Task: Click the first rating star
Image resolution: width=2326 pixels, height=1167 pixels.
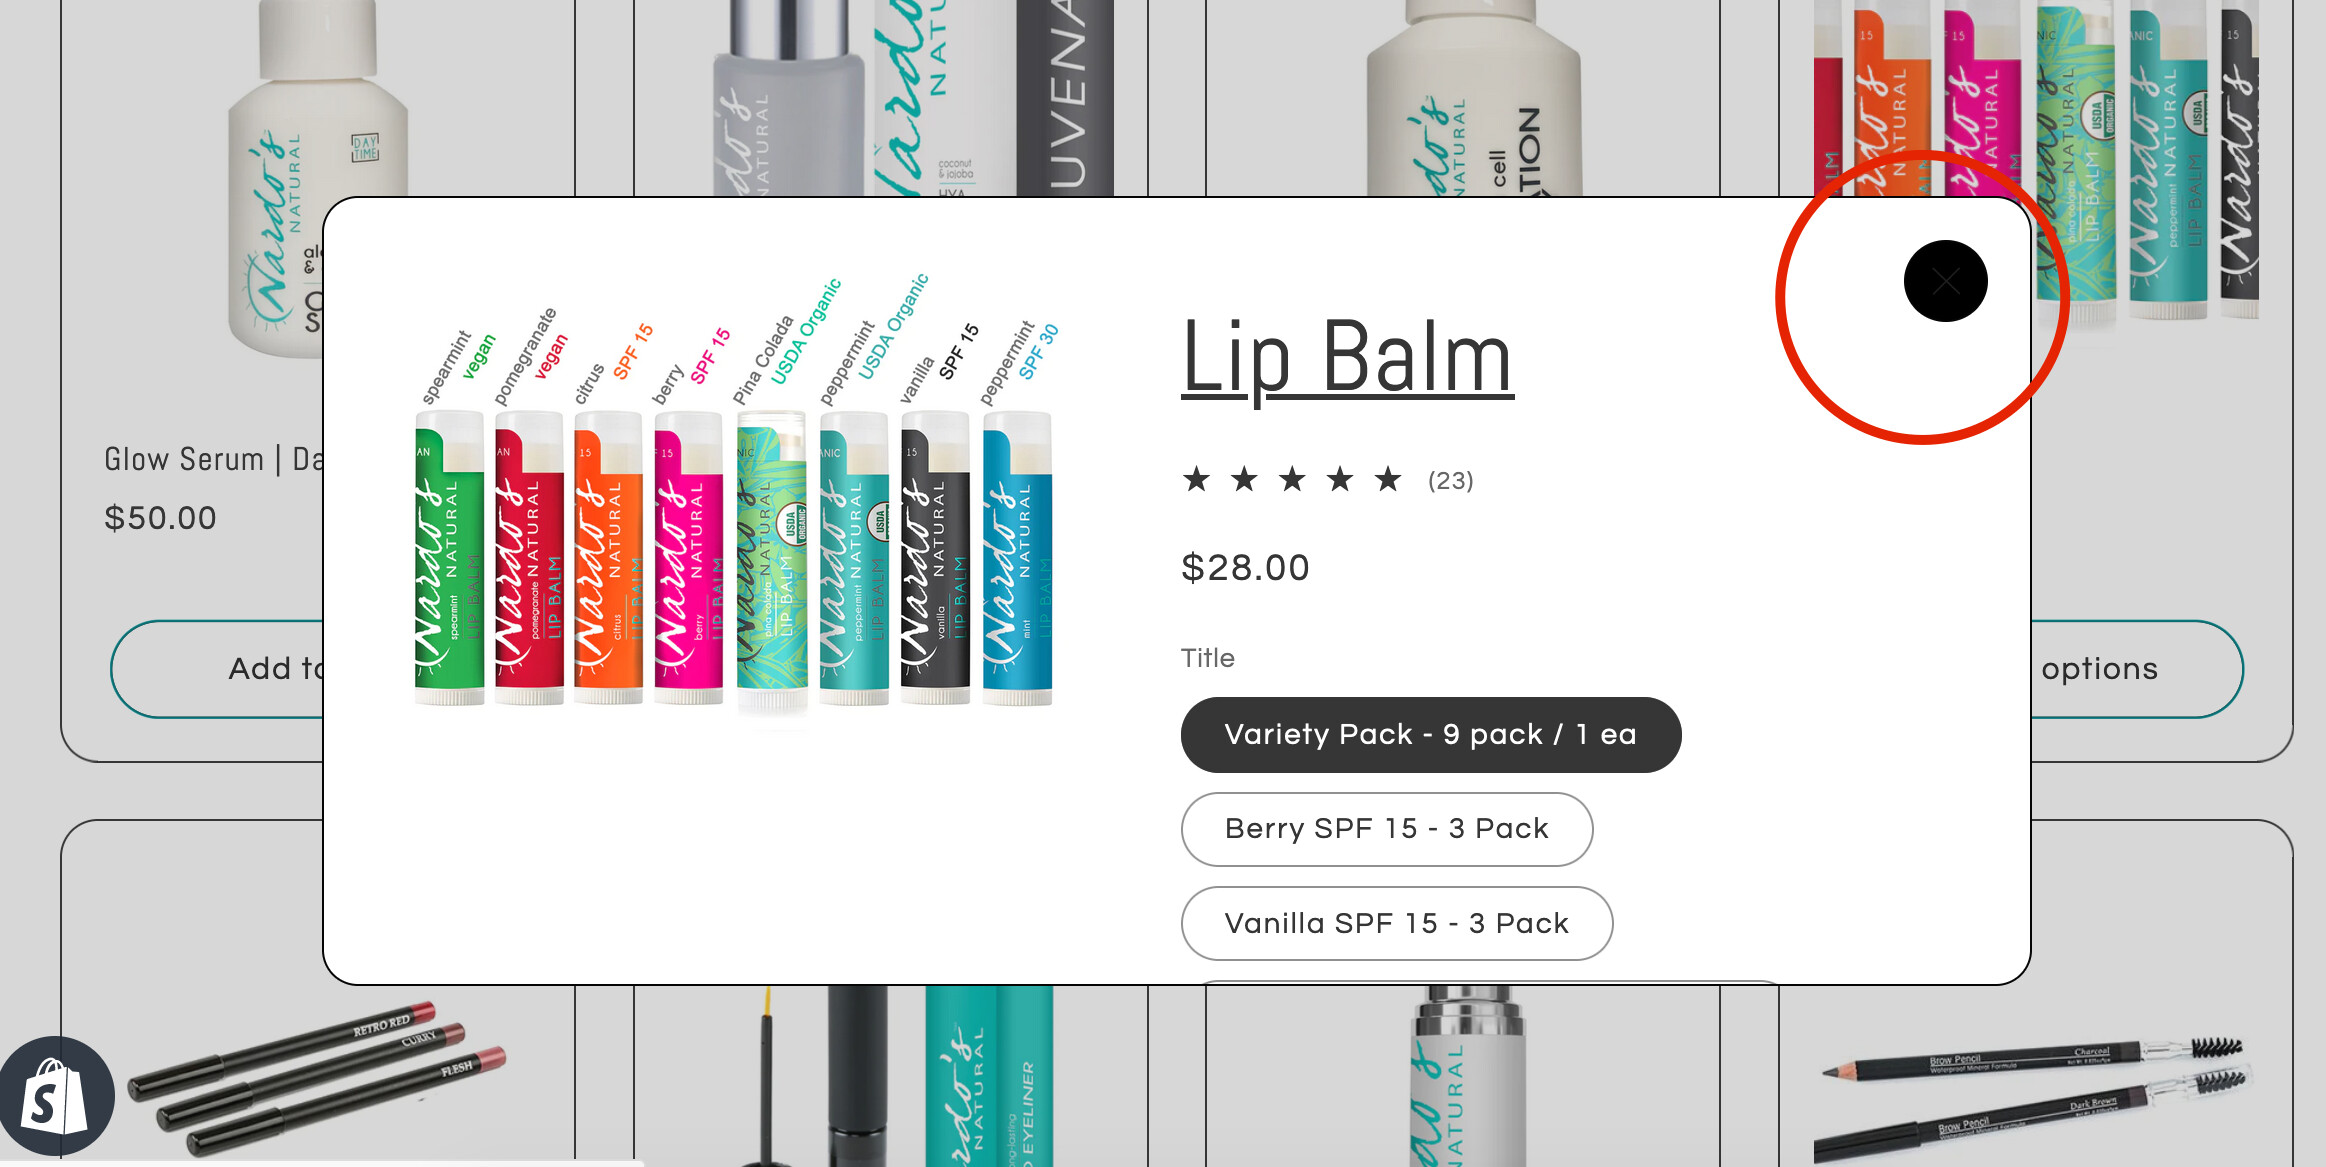Action: pyautogui.click(x=1196, y=480)
